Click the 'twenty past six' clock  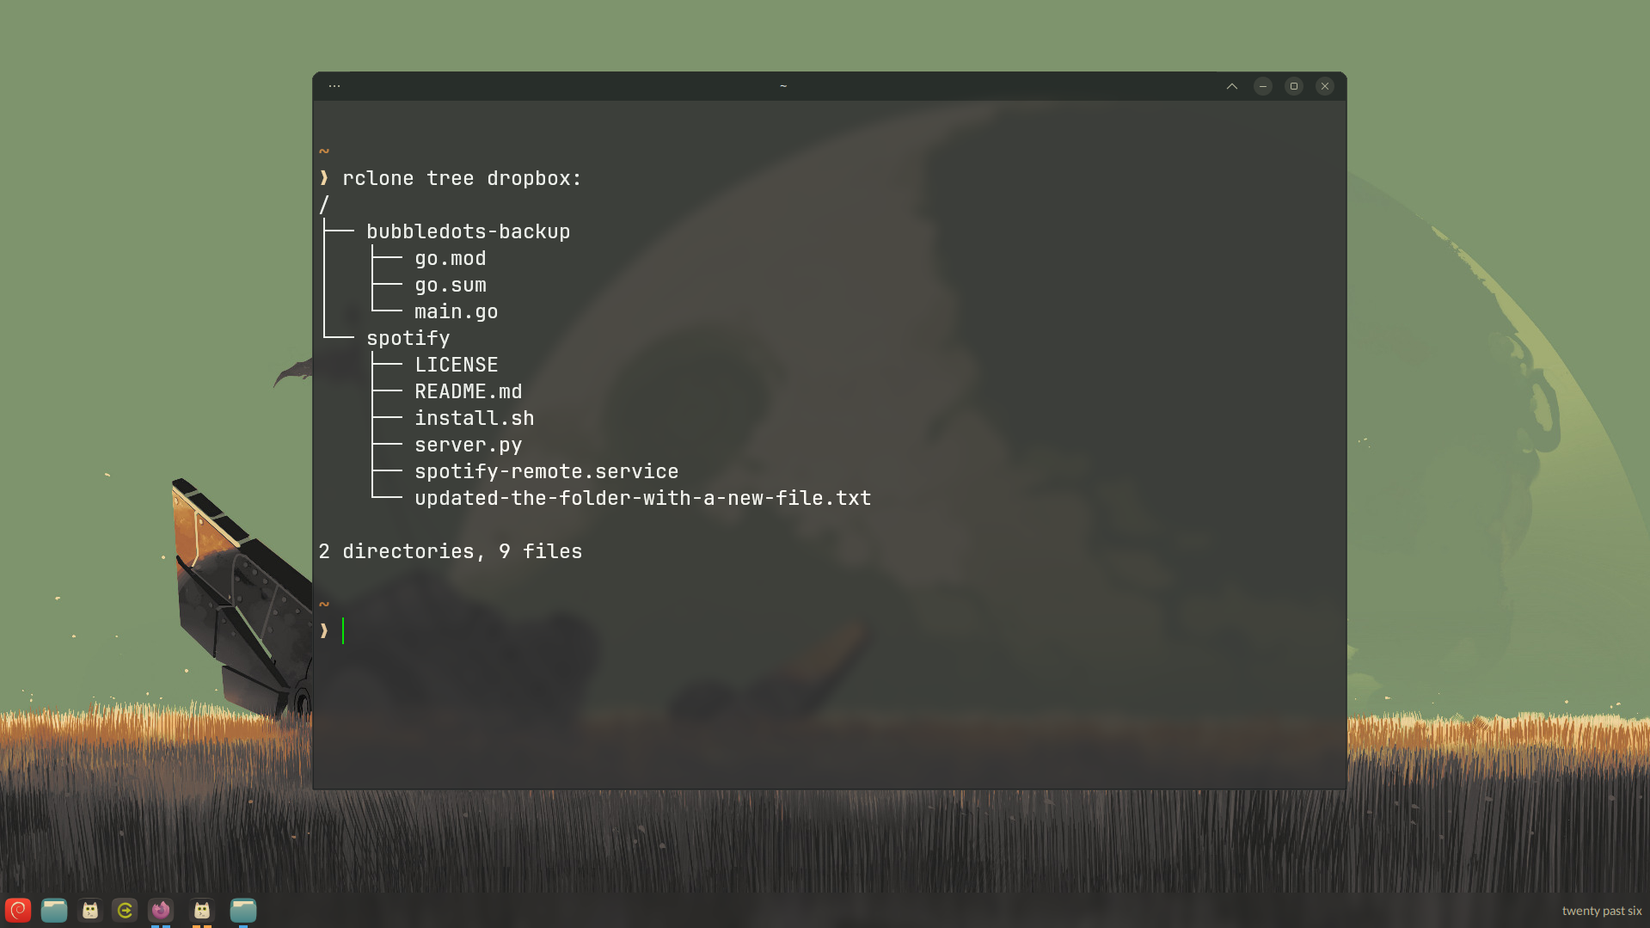click(1602, 911)
